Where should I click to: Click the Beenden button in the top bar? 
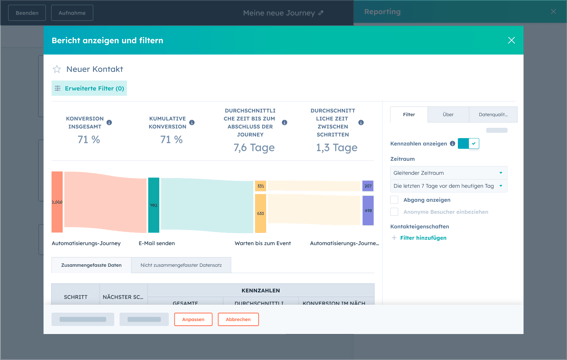pyautogui.click(x=27, y=13)
